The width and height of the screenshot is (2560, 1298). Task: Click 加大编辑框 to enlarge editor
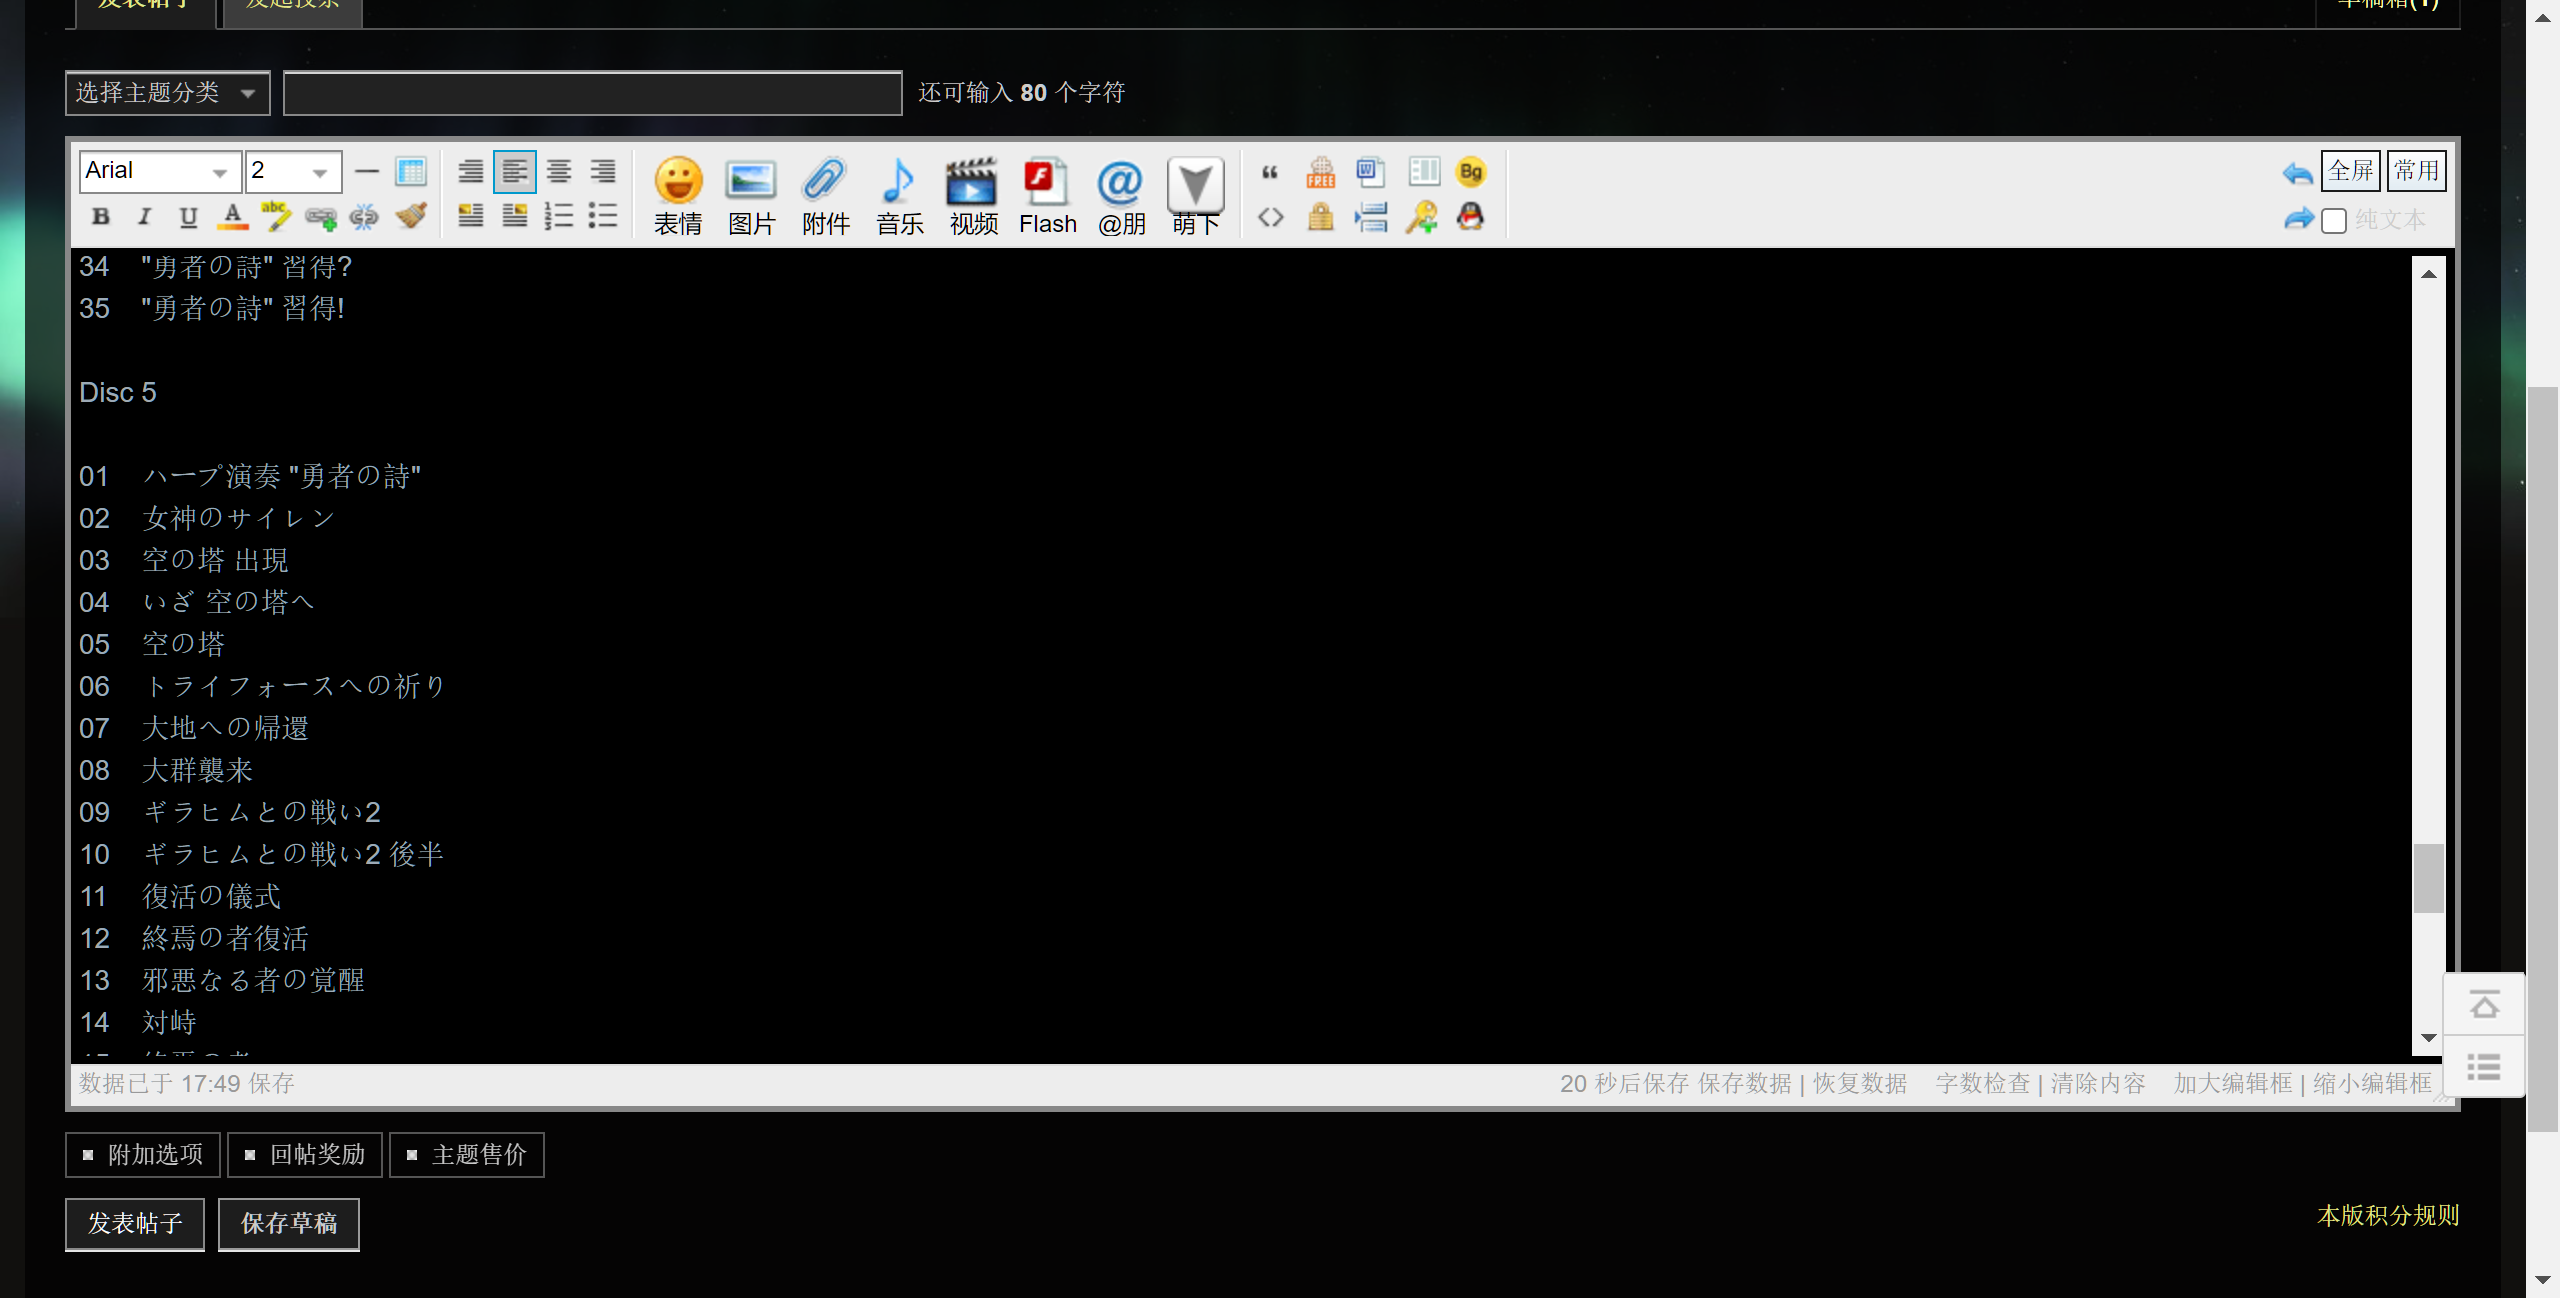[2233, 1084]
